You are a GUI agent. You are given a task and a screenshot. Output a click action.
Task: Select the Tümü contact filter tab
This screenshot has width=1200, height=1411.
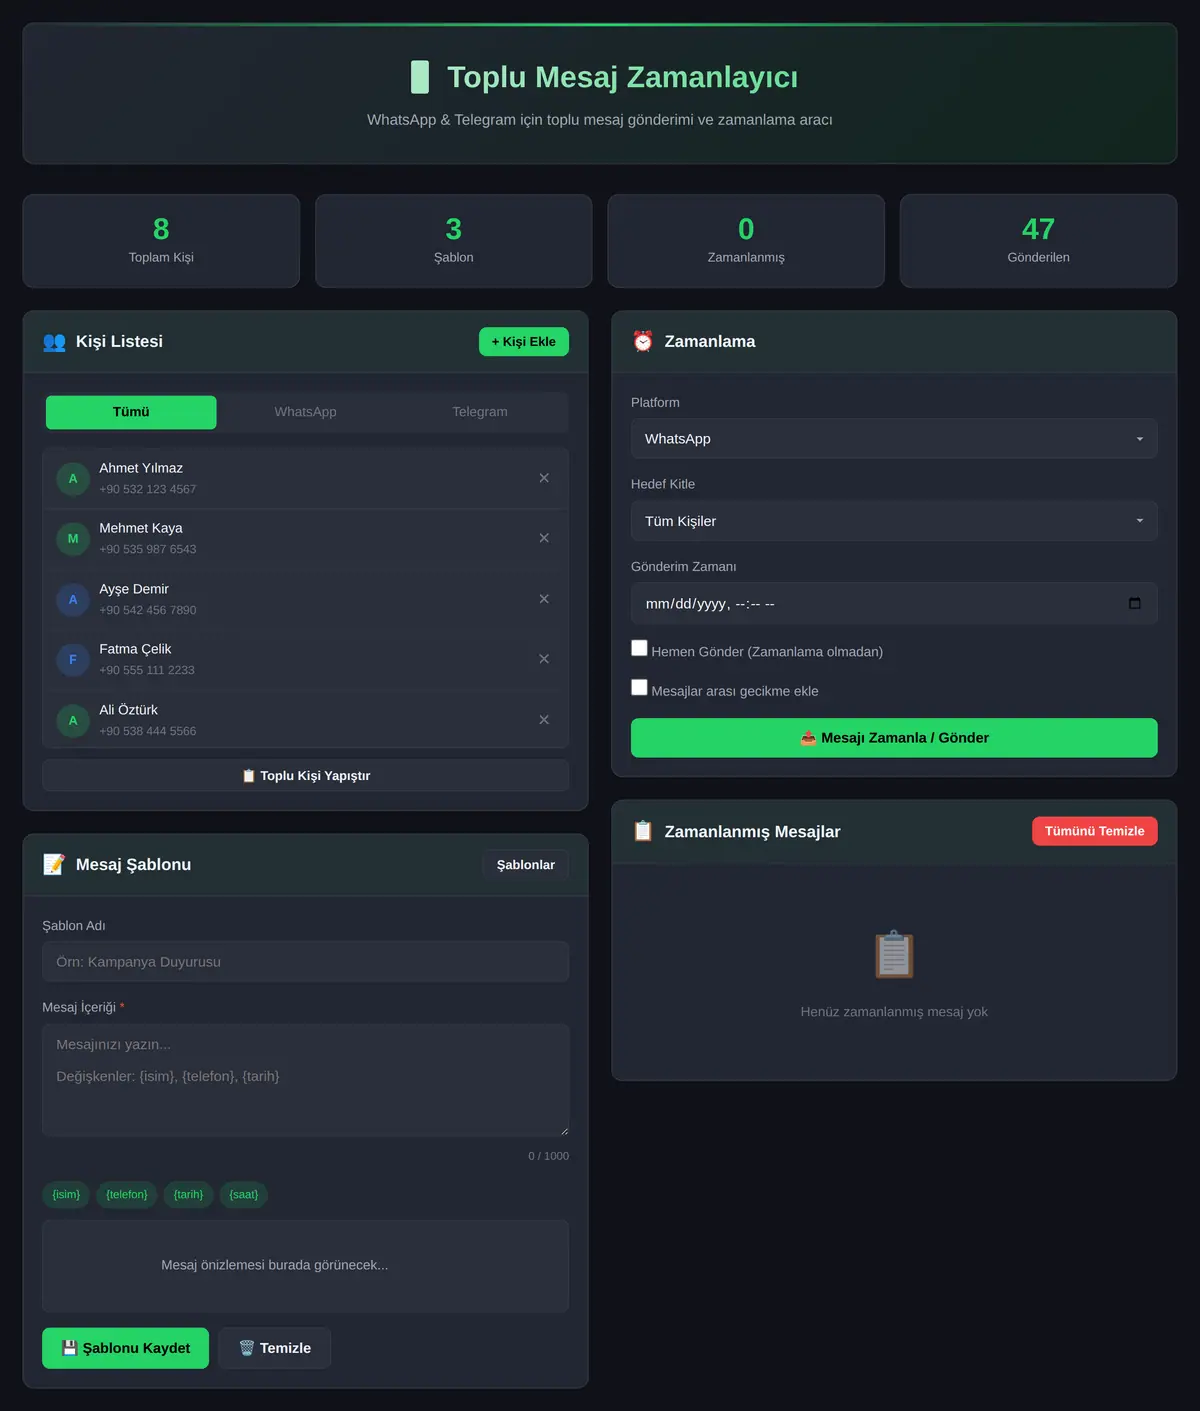point(131,412)
